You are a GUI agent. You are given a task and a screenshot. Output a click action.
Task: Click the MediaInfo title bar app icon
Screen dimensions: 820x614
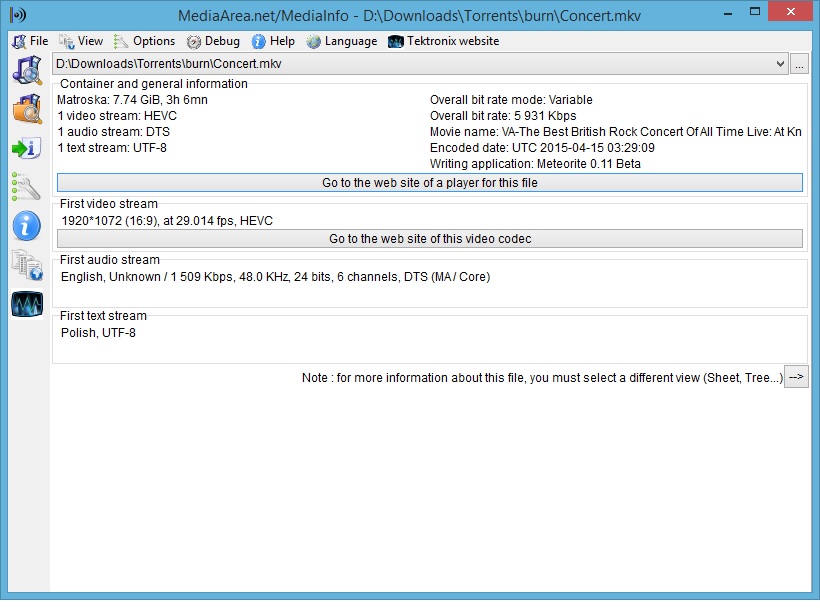coord(18,15)
